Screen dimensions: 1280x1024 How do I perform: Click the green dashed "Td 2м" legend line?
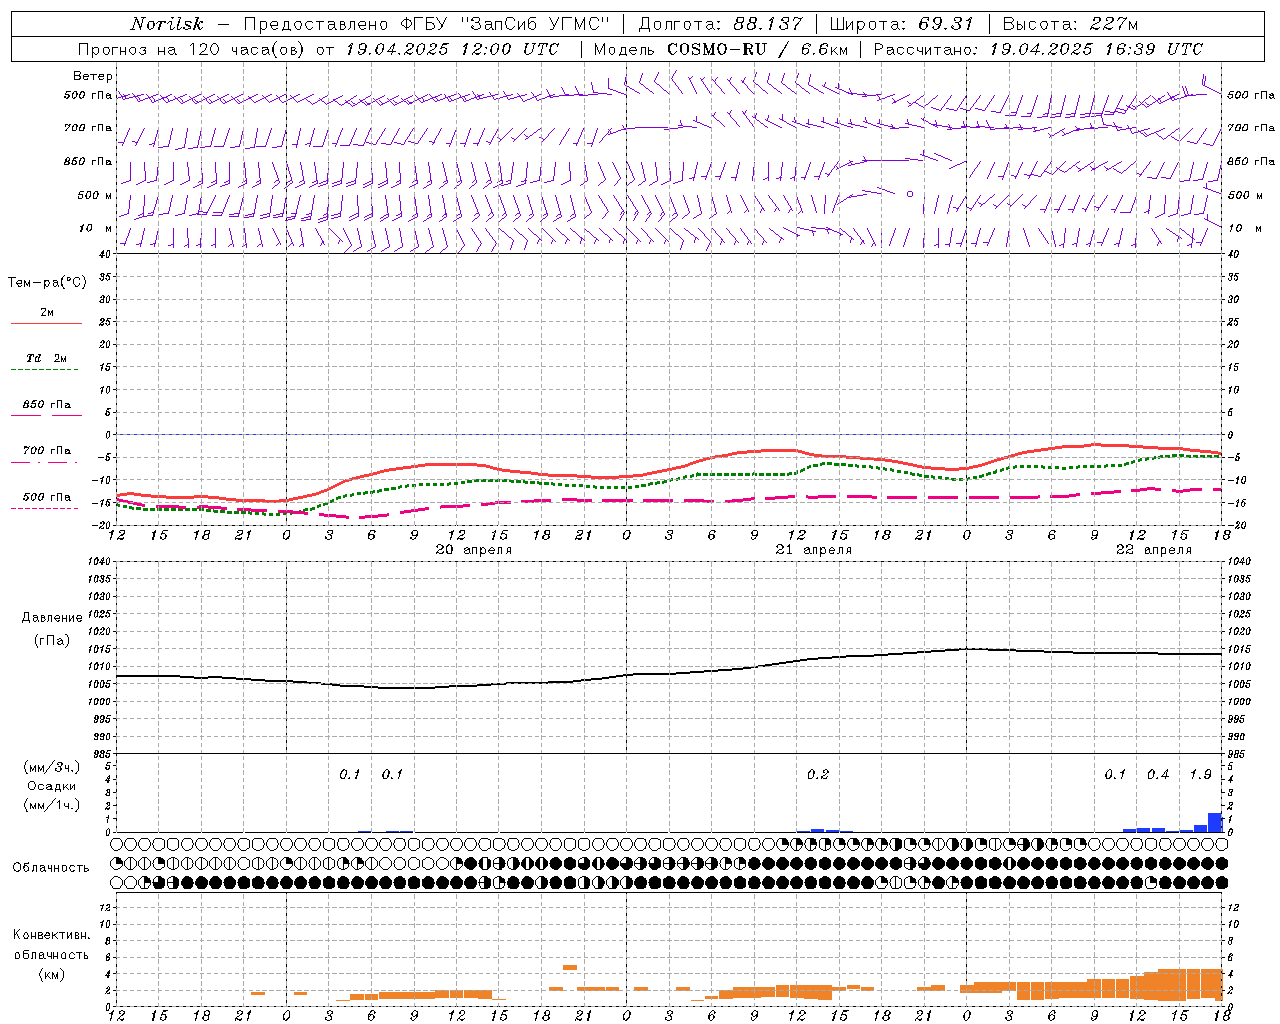coord(44,370)
